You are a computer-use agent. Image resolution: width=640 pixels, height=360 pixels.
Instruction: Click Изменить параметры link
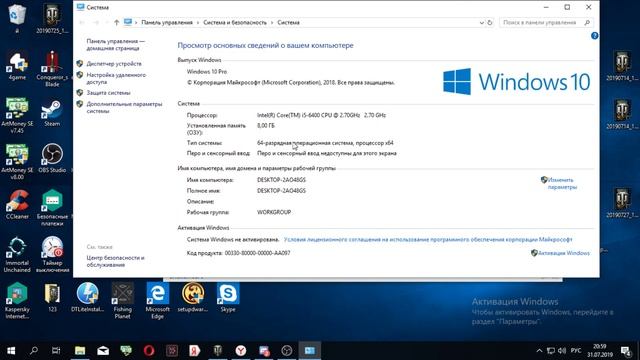562,183
